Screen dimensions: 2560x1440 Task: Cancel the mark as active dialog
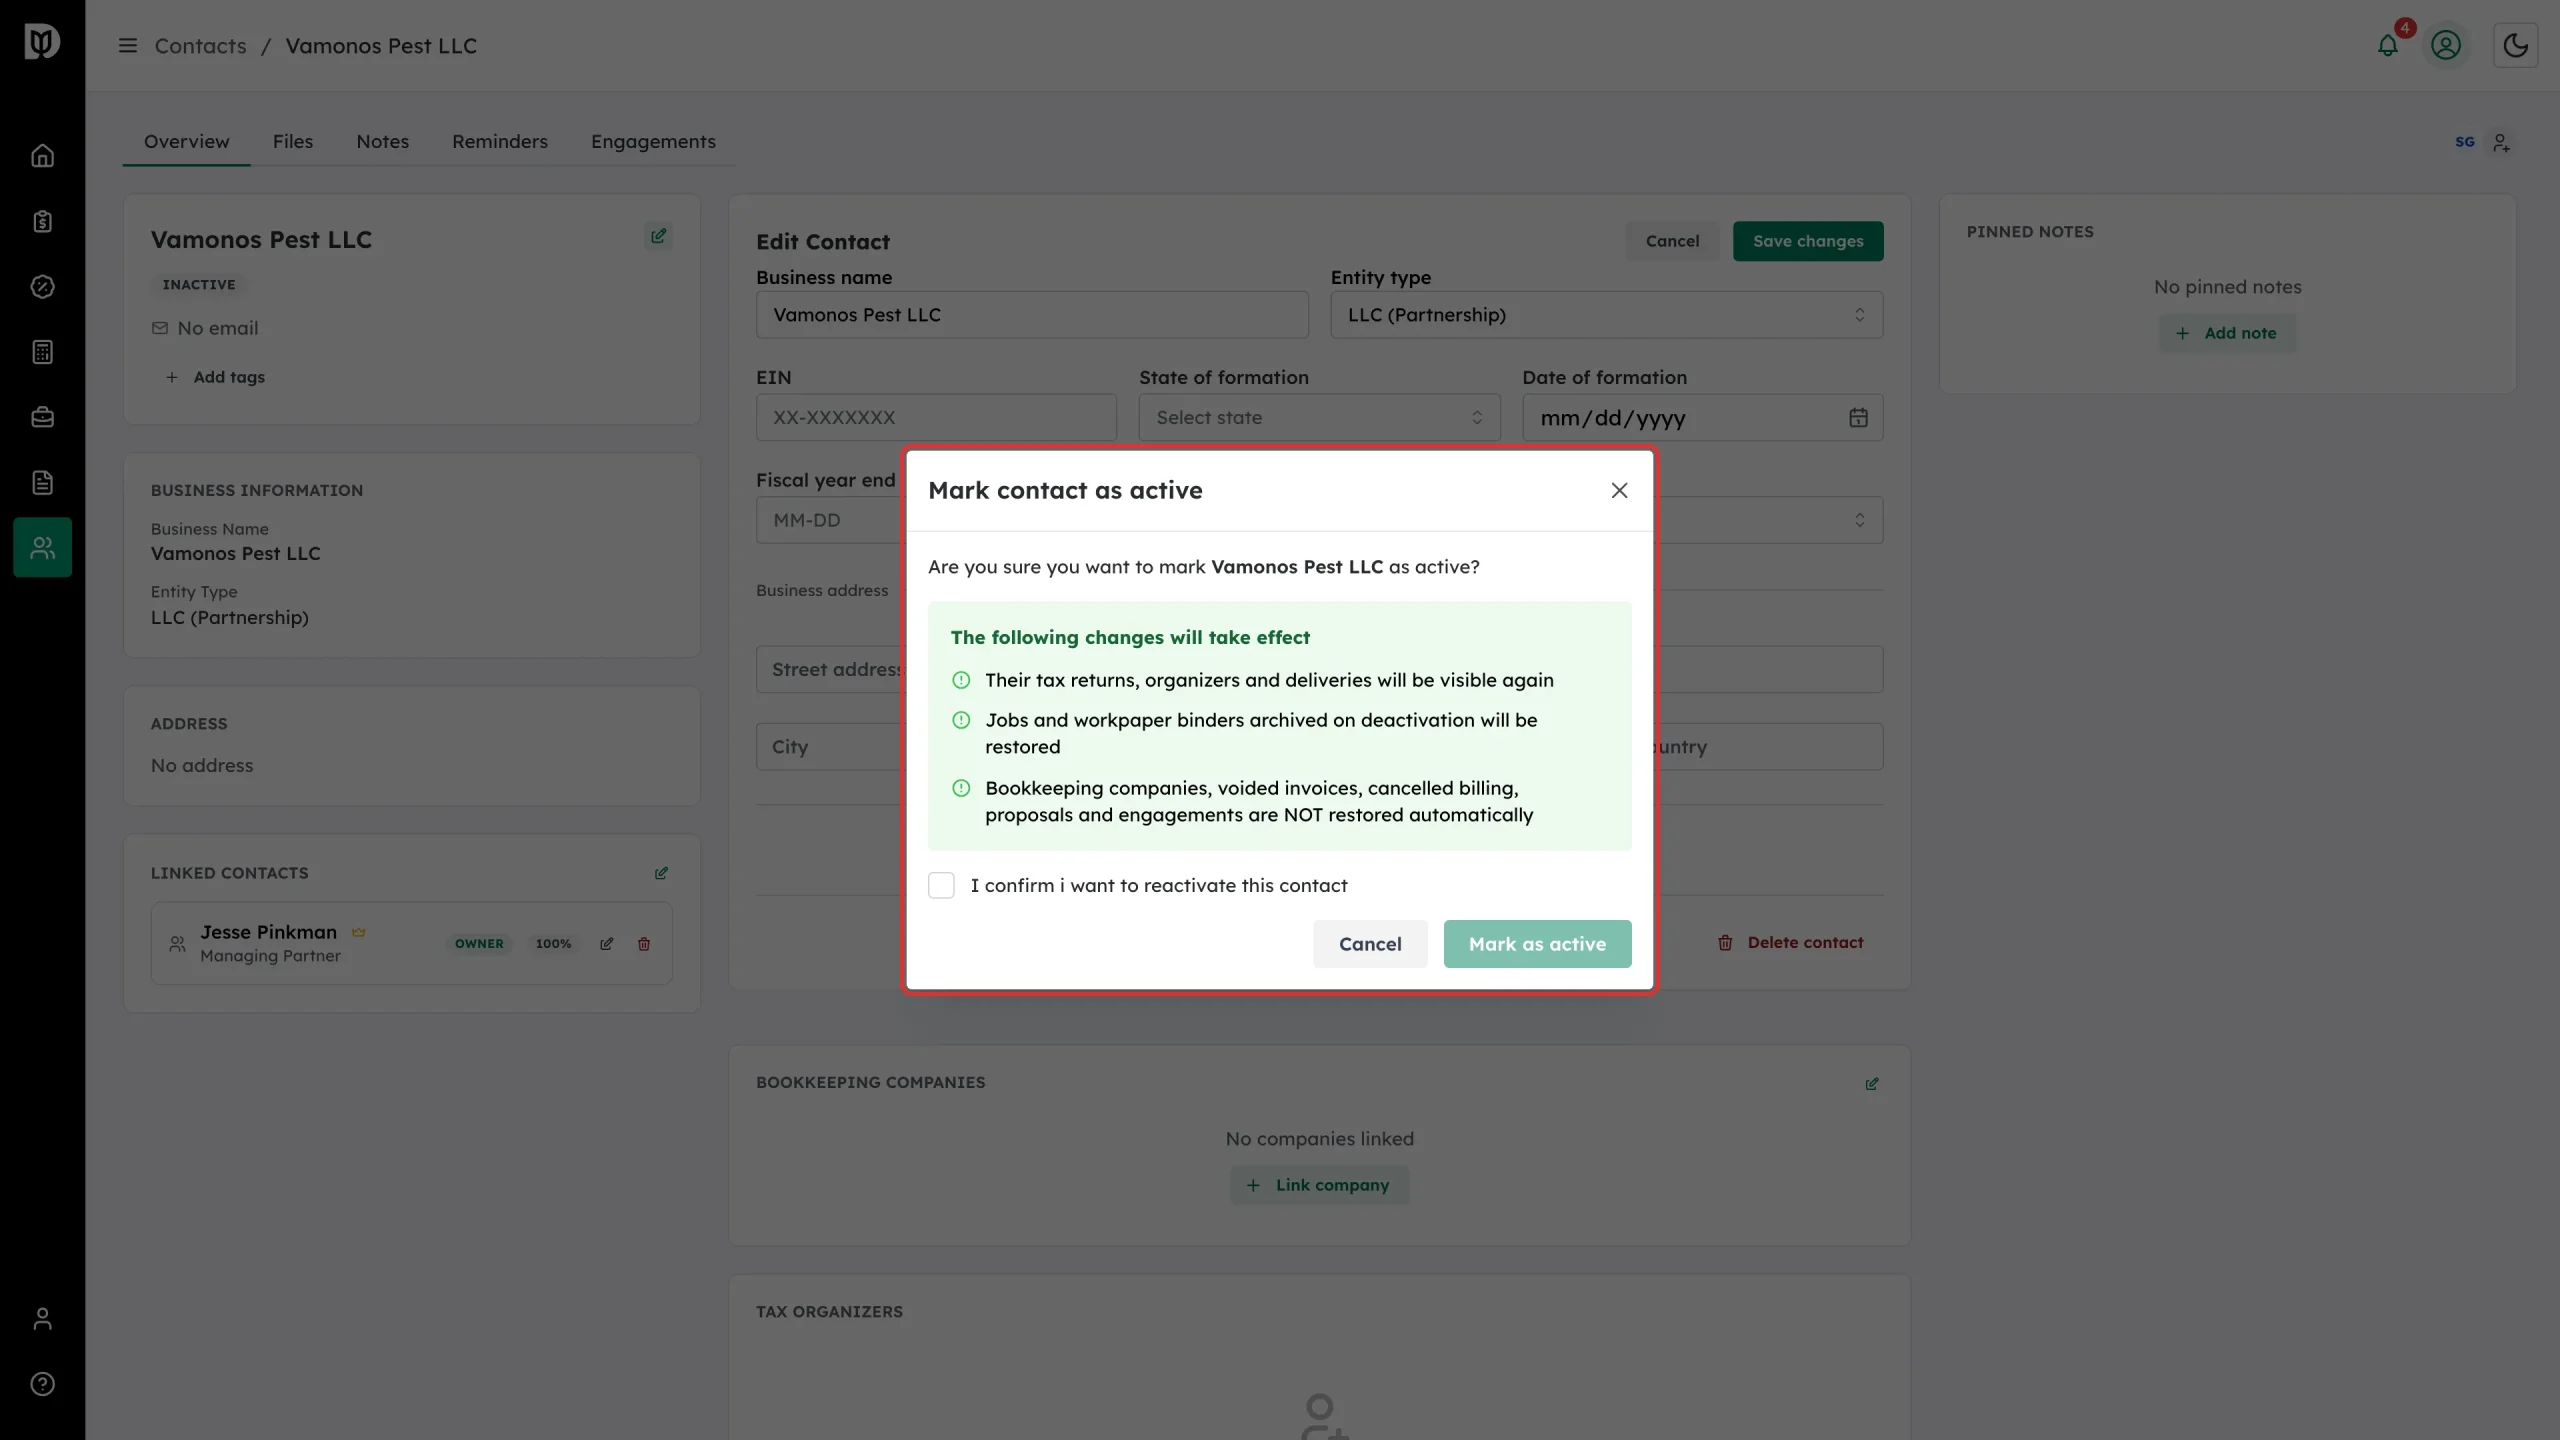pos(1370,944)
